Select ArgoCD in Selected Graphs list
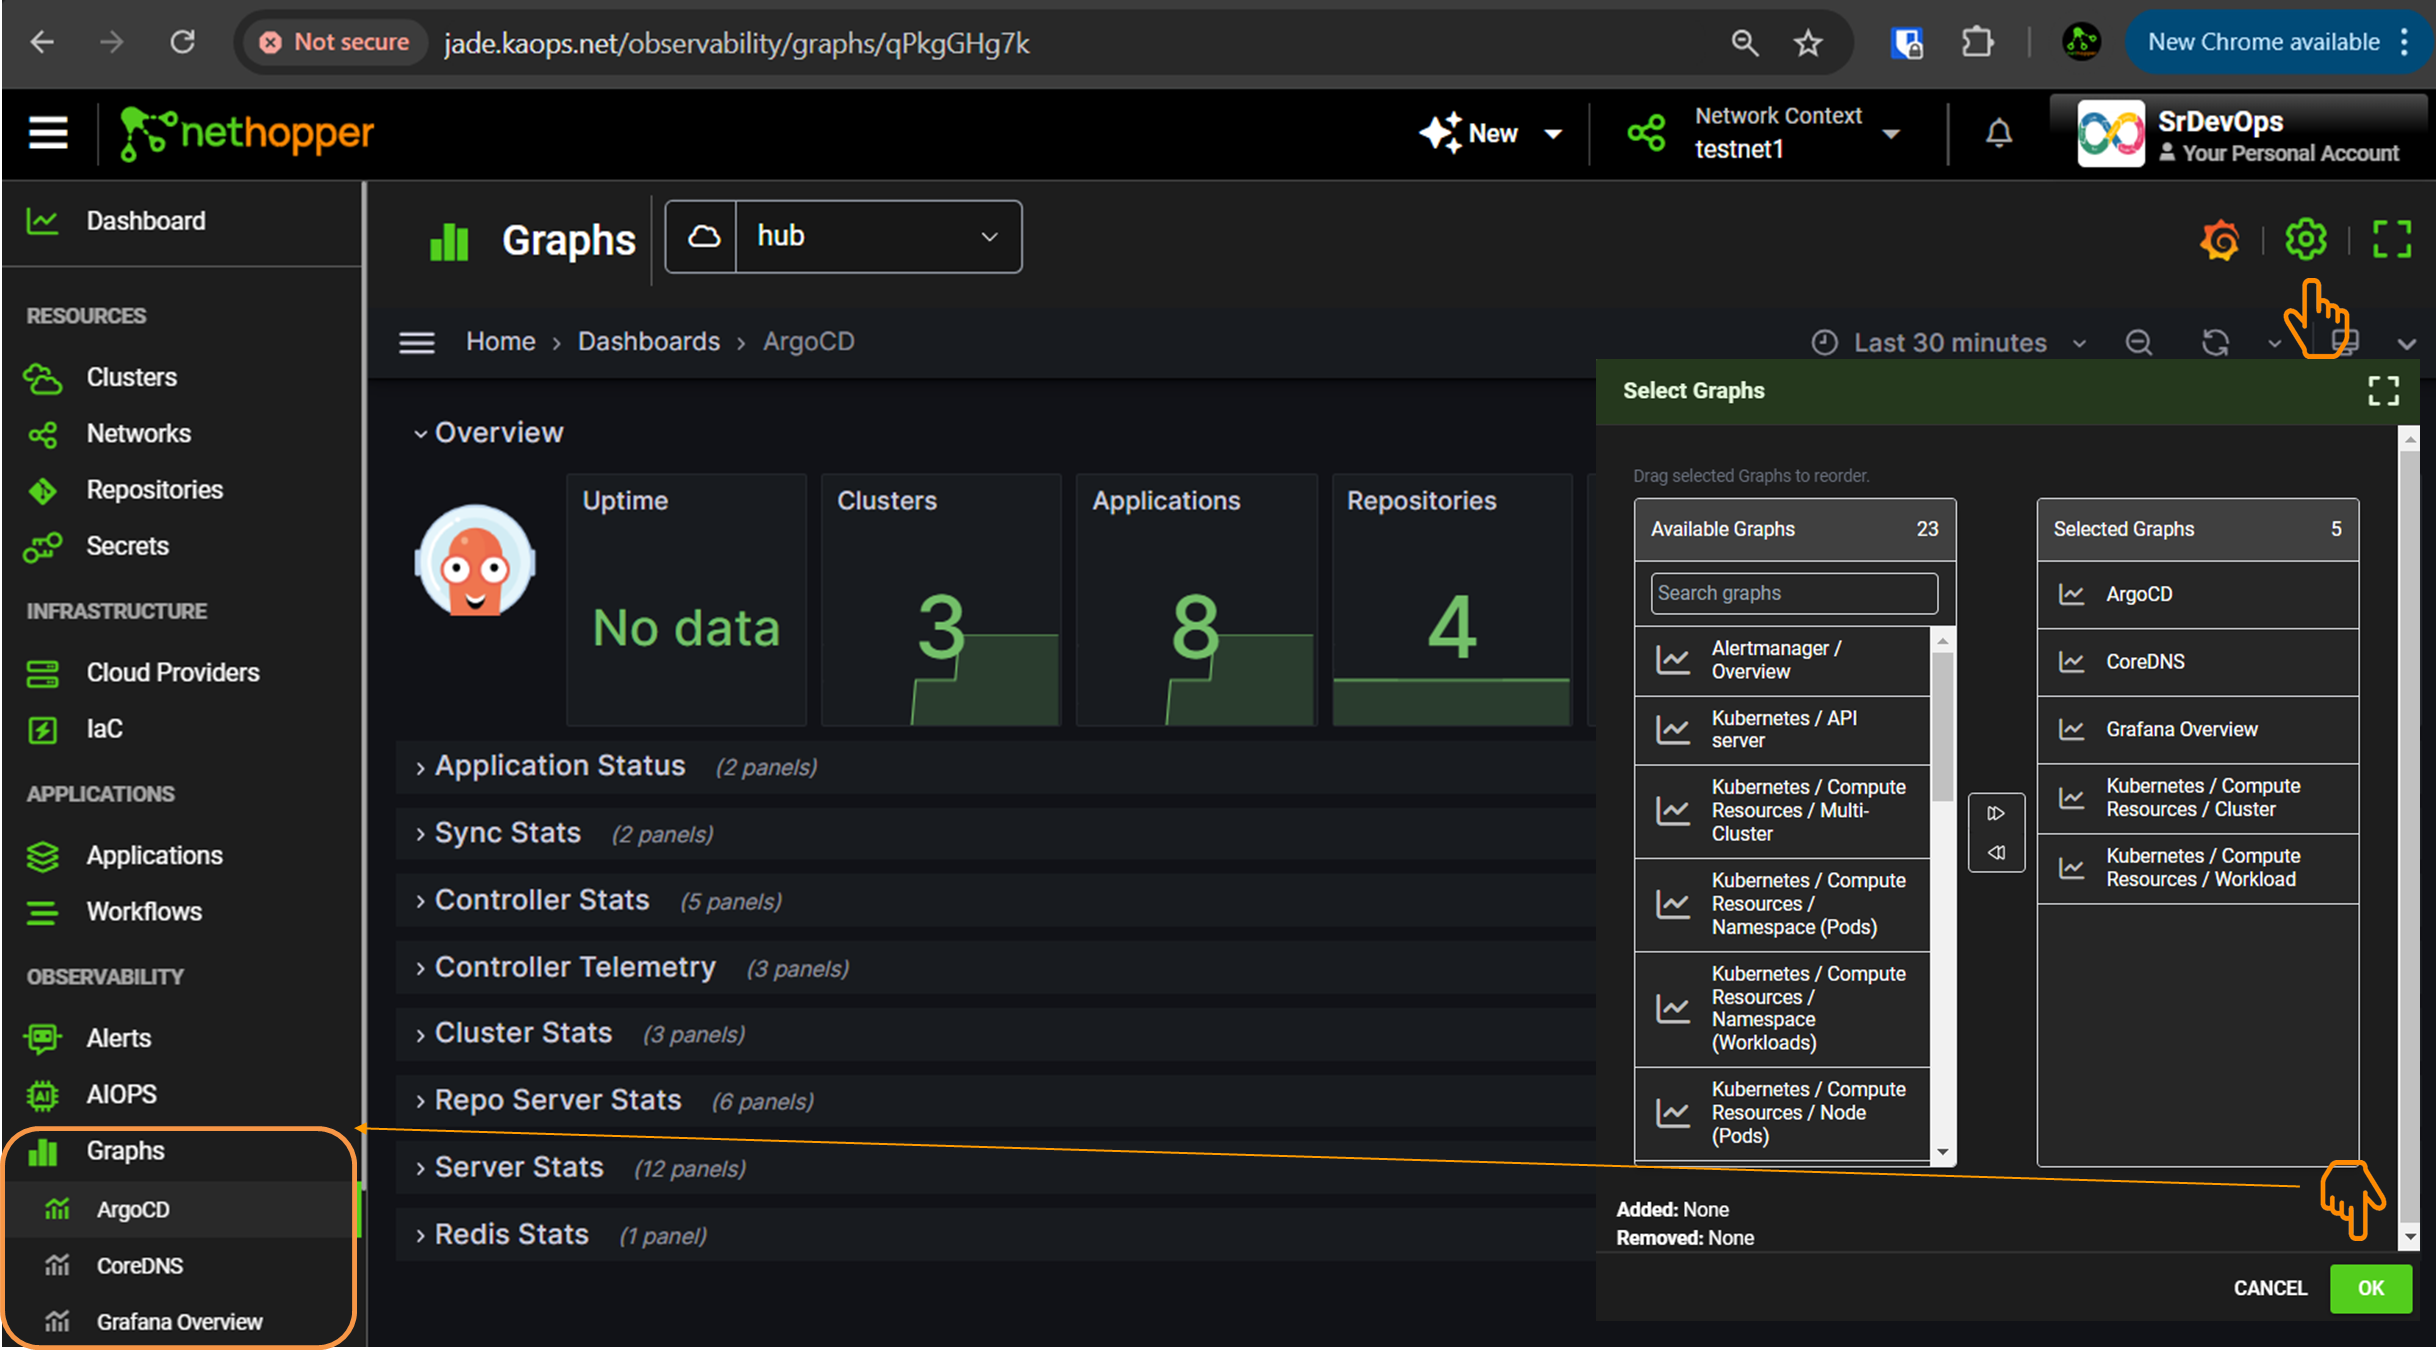 point(2198,595)
